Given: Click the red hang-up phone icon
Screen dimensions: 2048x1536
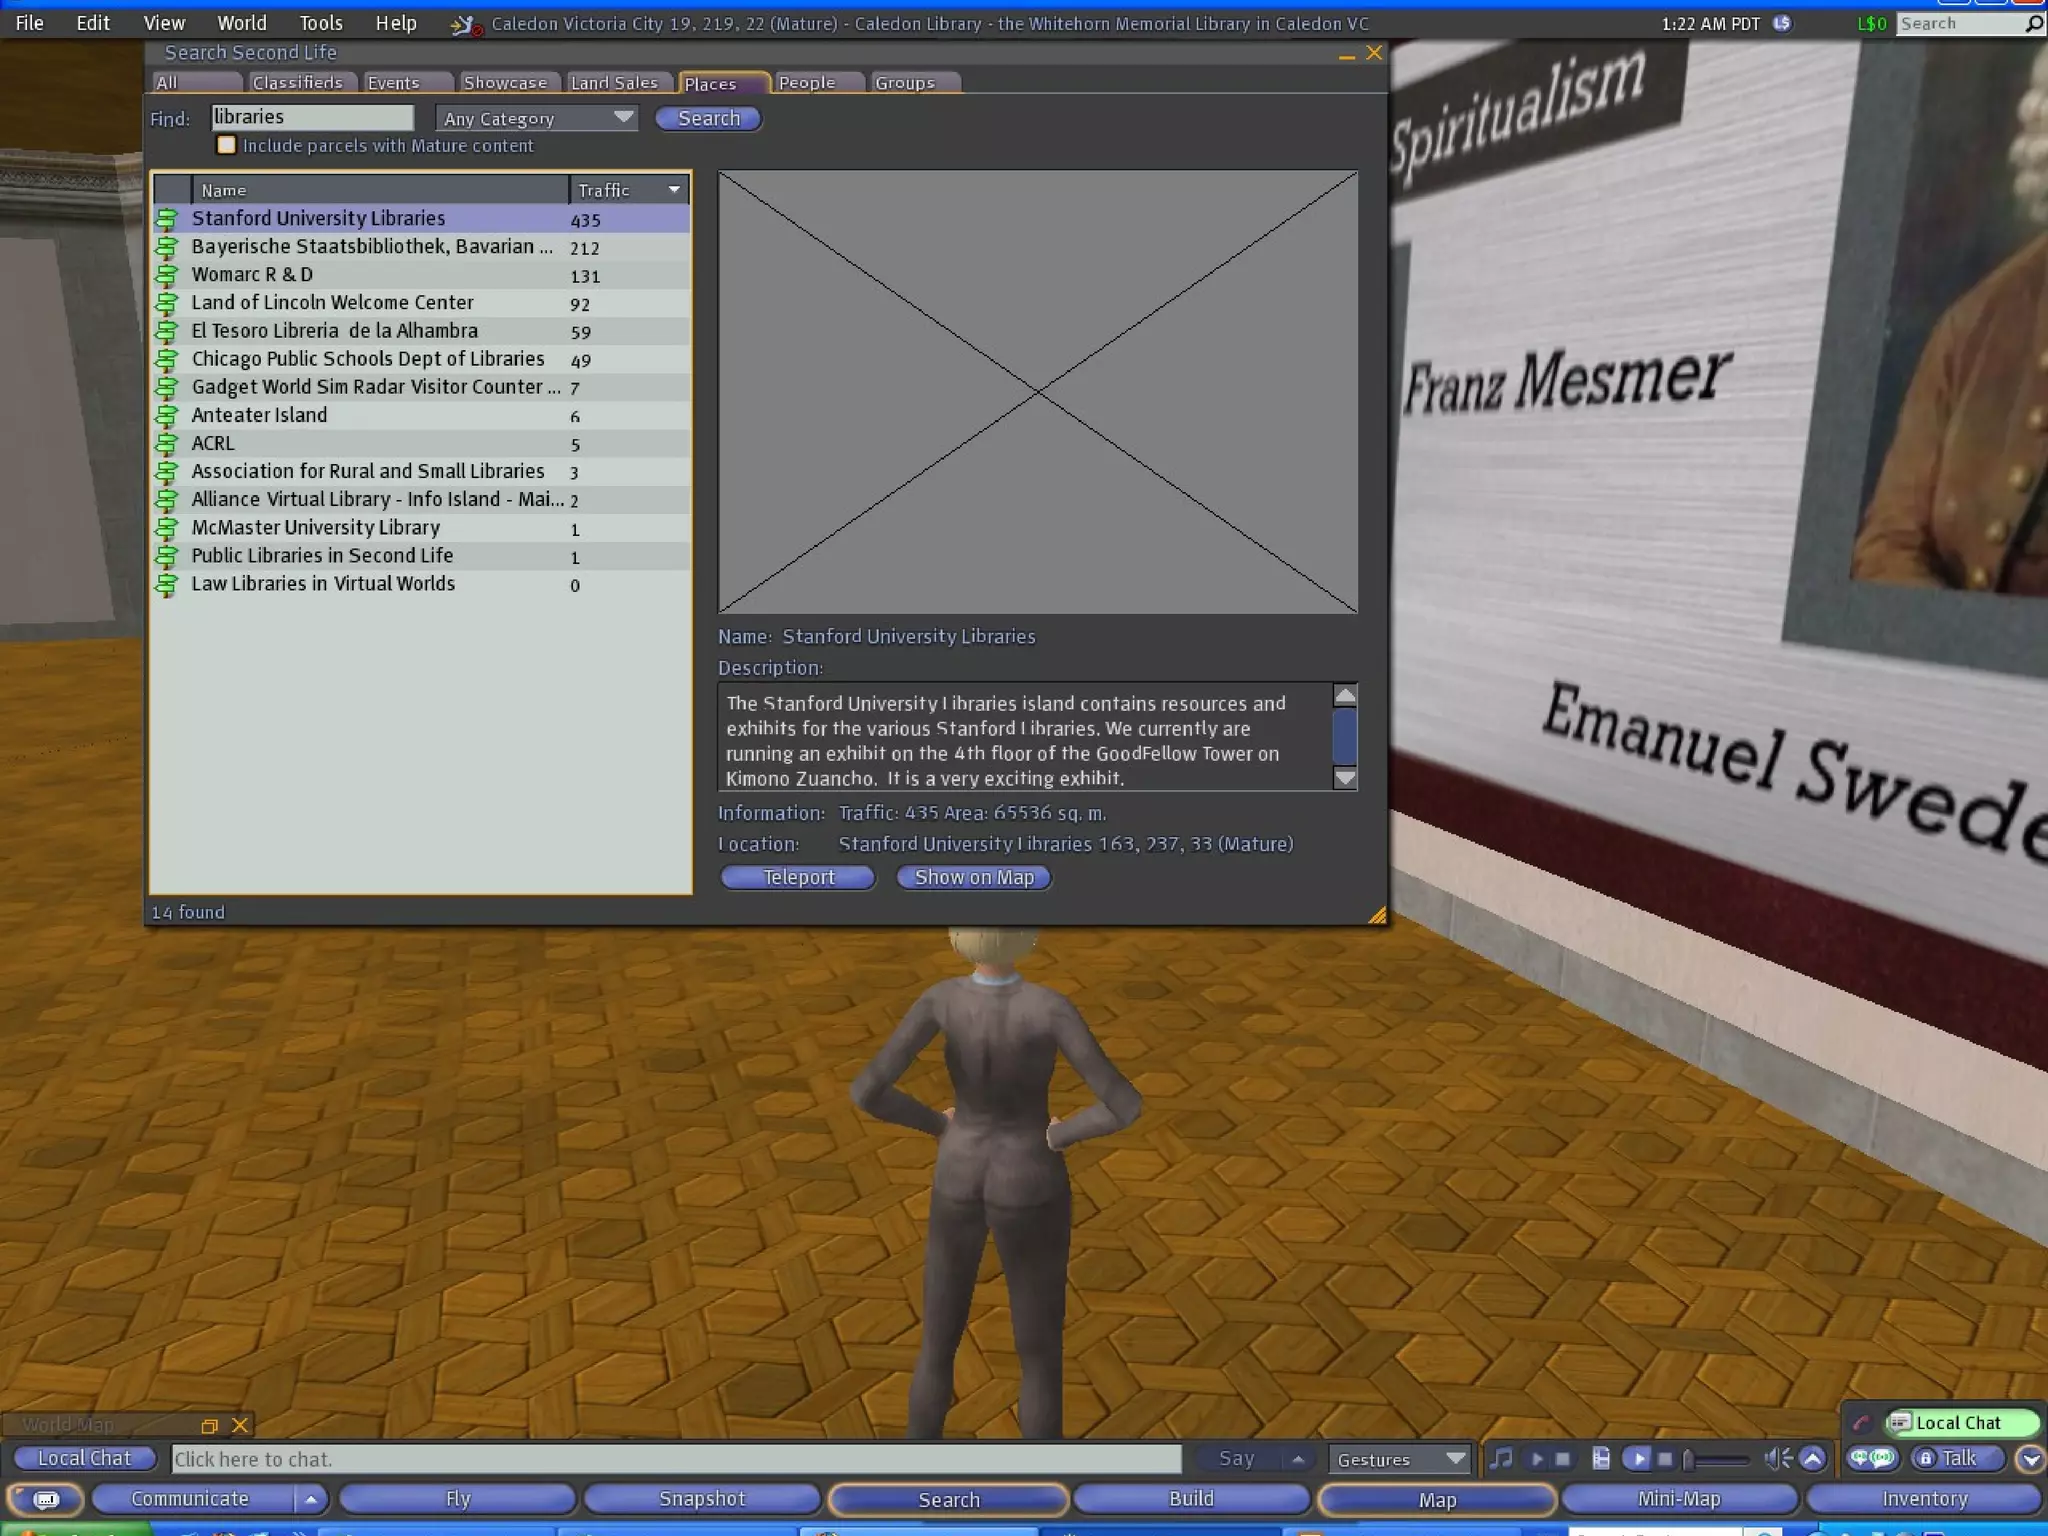Looking at the screenshot, I should [x=1860, y=1423].
